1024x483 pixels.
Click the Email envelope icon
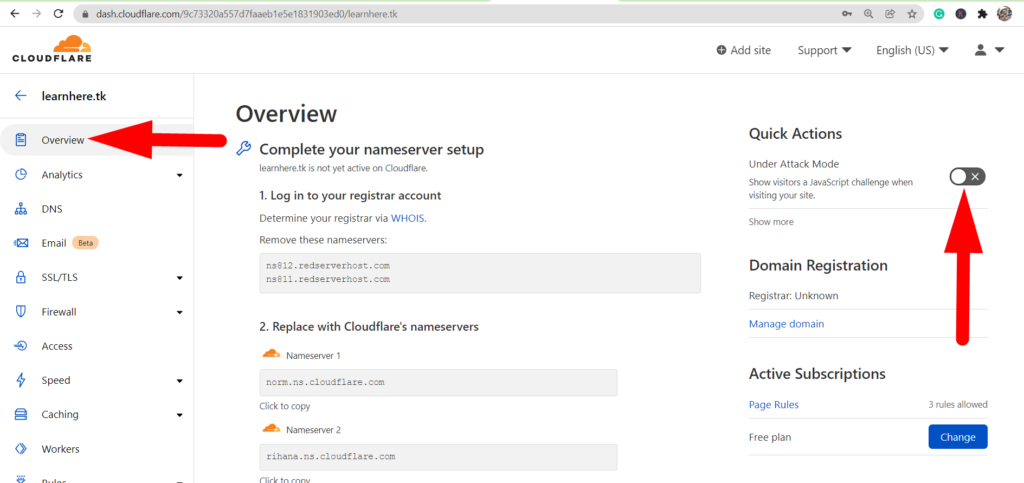21,243
